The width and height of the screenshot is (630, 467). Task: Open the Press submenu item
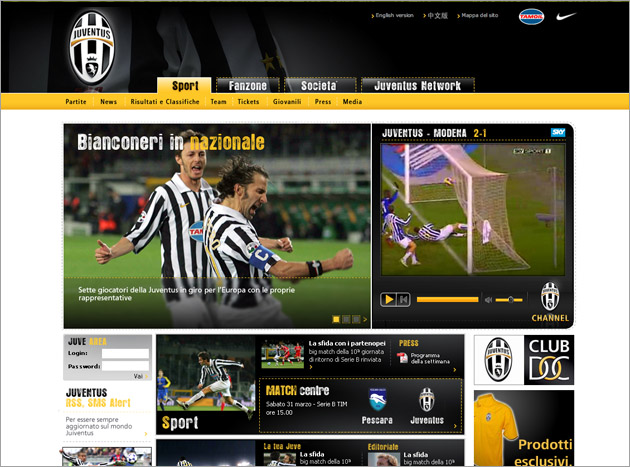[323, 102]
